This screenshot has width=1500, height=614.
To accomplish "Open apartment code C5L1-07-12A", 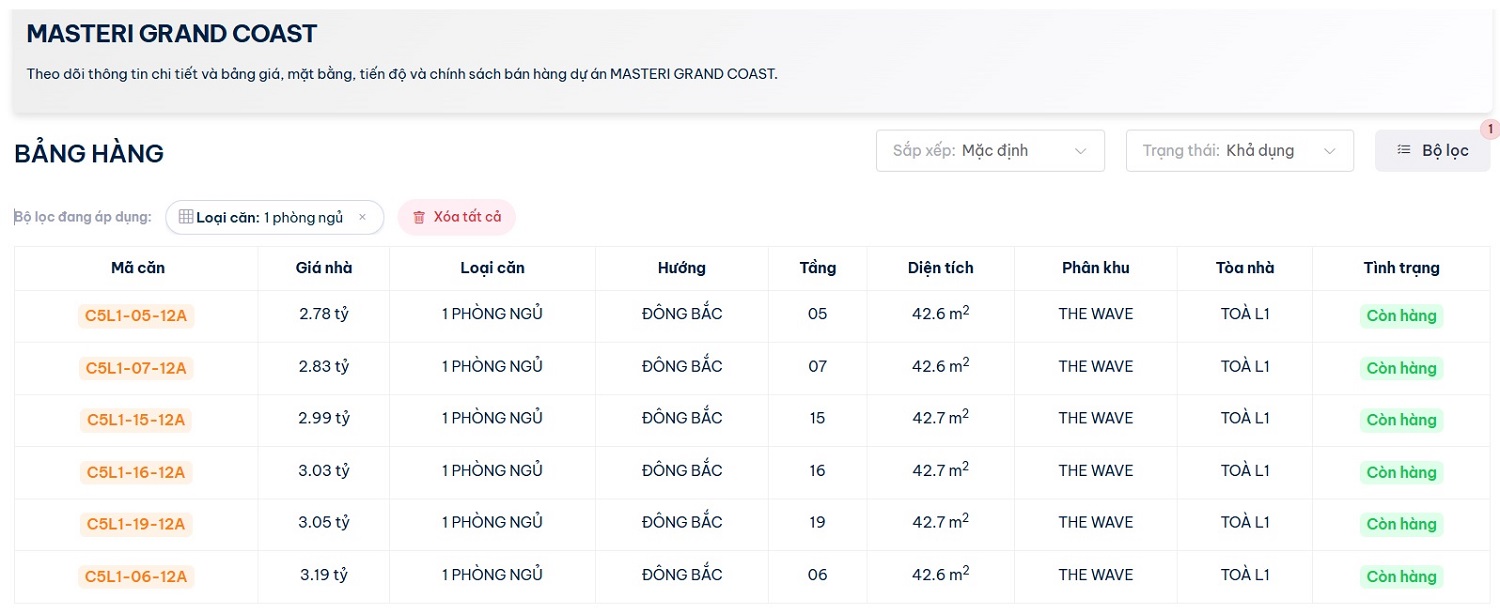I will pyautogui.click(x=136, y=368).
